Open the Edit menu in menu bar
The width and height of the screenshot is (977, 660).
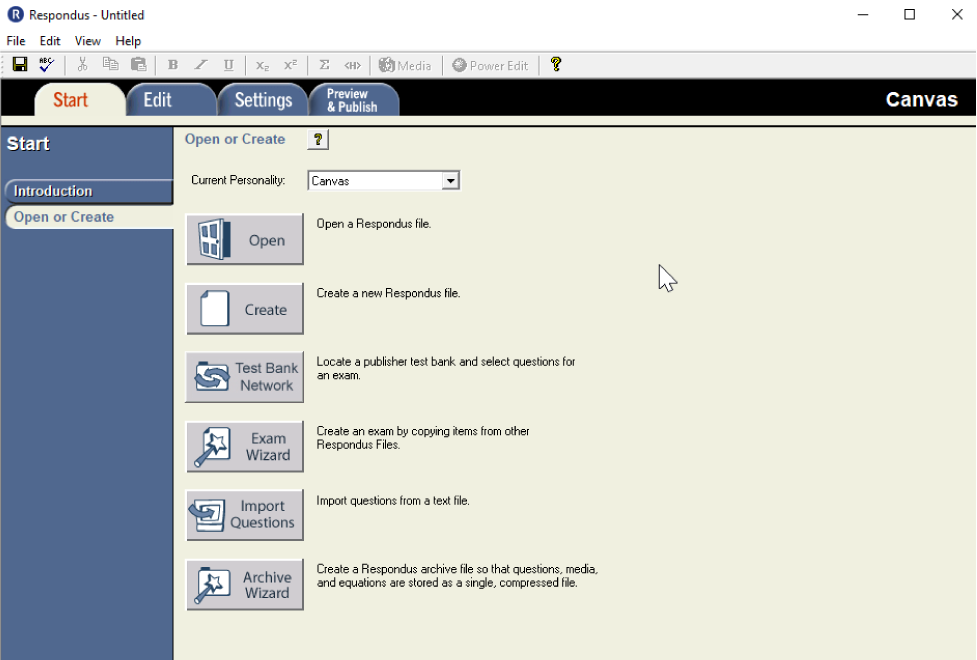point(50,41)
